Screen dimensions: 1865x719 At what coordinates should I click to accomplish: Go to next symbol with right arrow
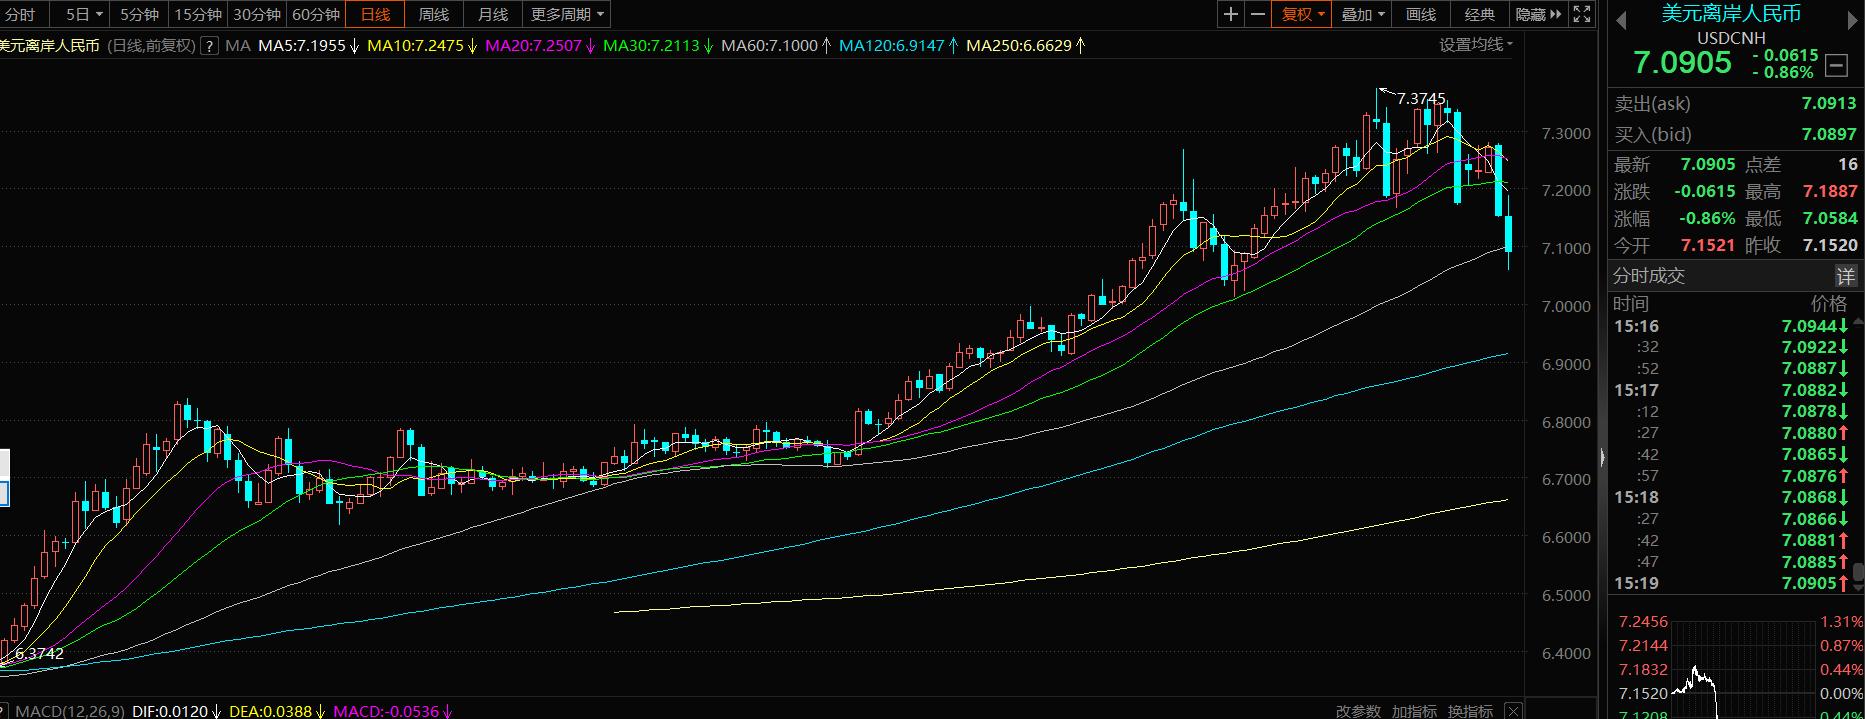[1853, 21]
